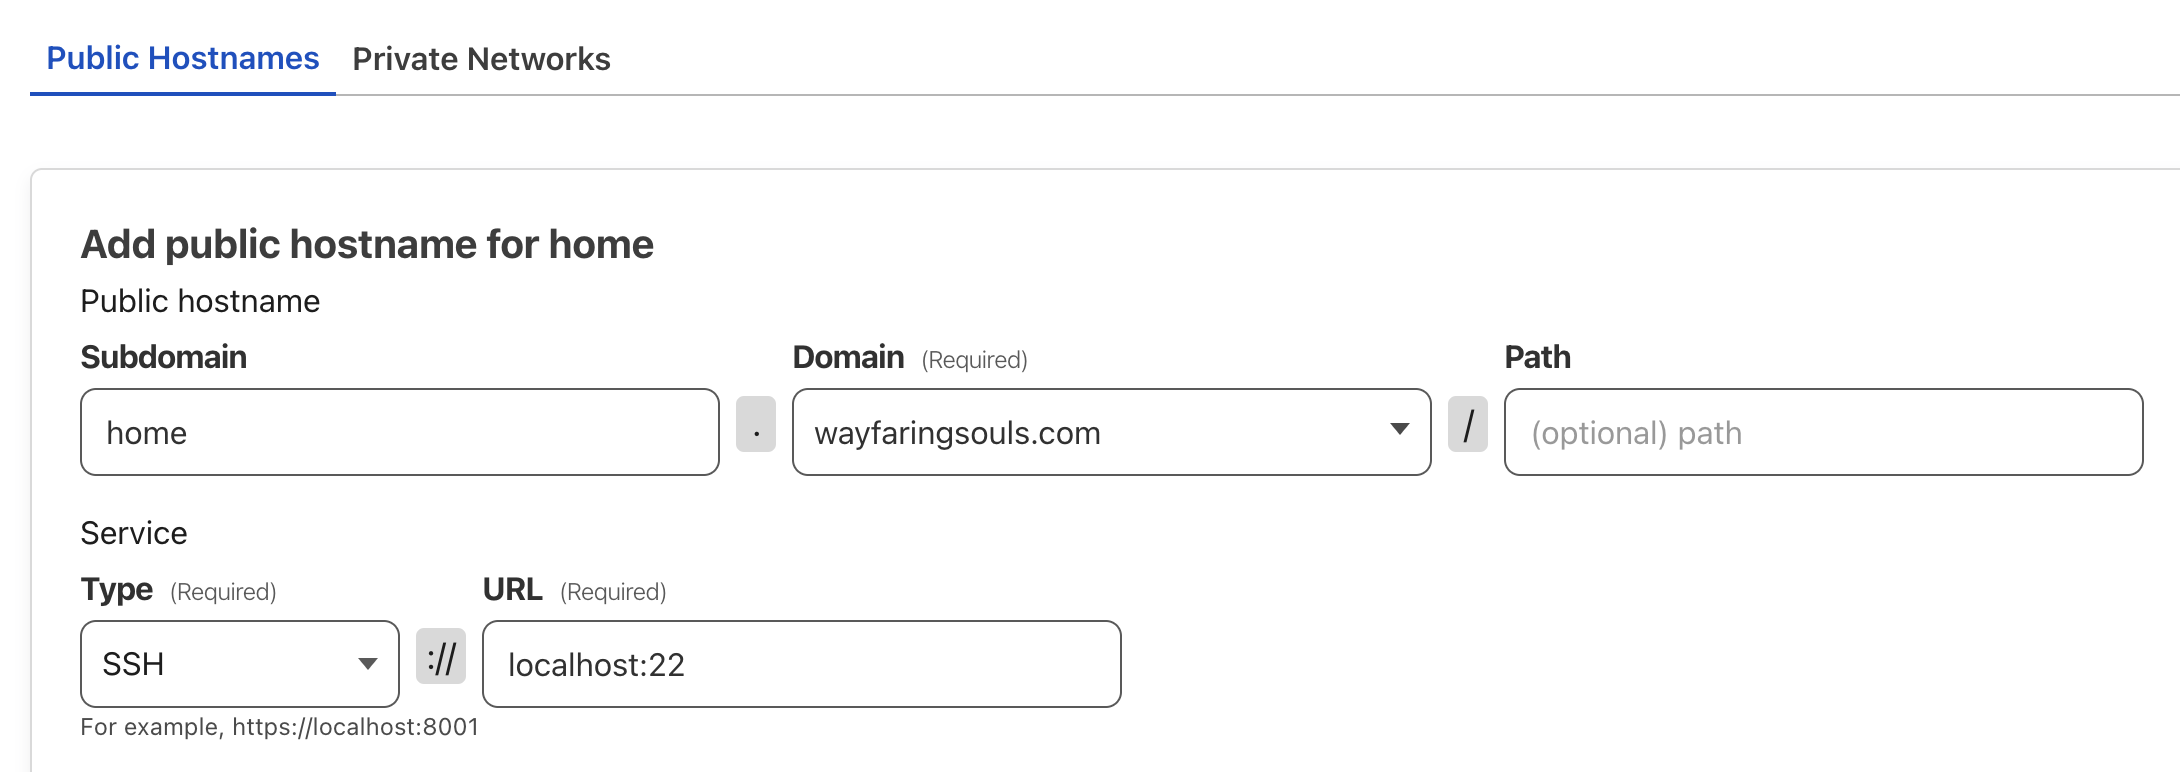
Task: Click the Public hostname section label
Action: pyautogui.click(x=200, y=300)
